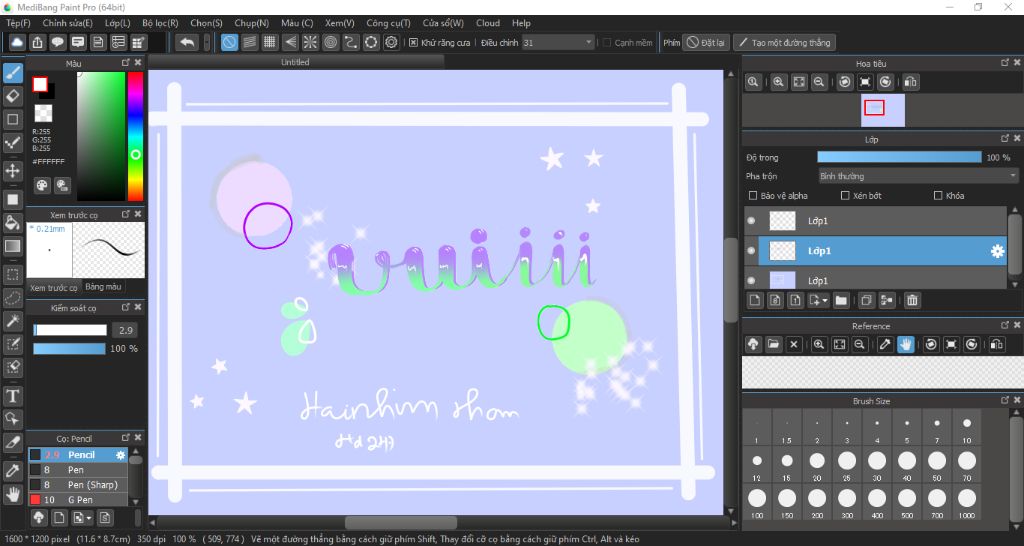This screenshot has width=1024, height=546.
Task: Pick the eyedropper in the Reference panel
Action: pyautogui.click(x=885, y=344)
